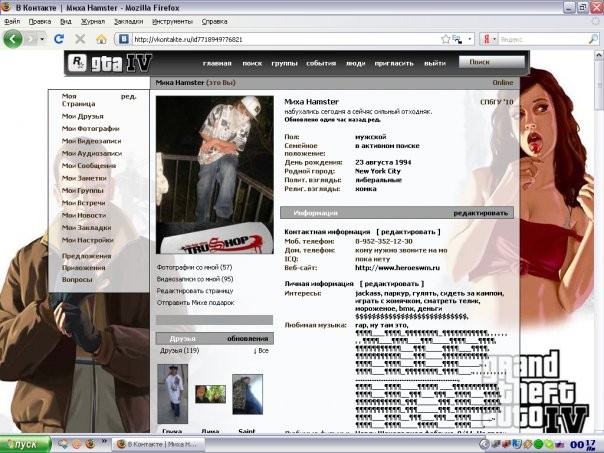Image resolution: width=604 pixels, height=453 pixels.
Task: Open the Файл menu
Action: [x=12, y=22]
